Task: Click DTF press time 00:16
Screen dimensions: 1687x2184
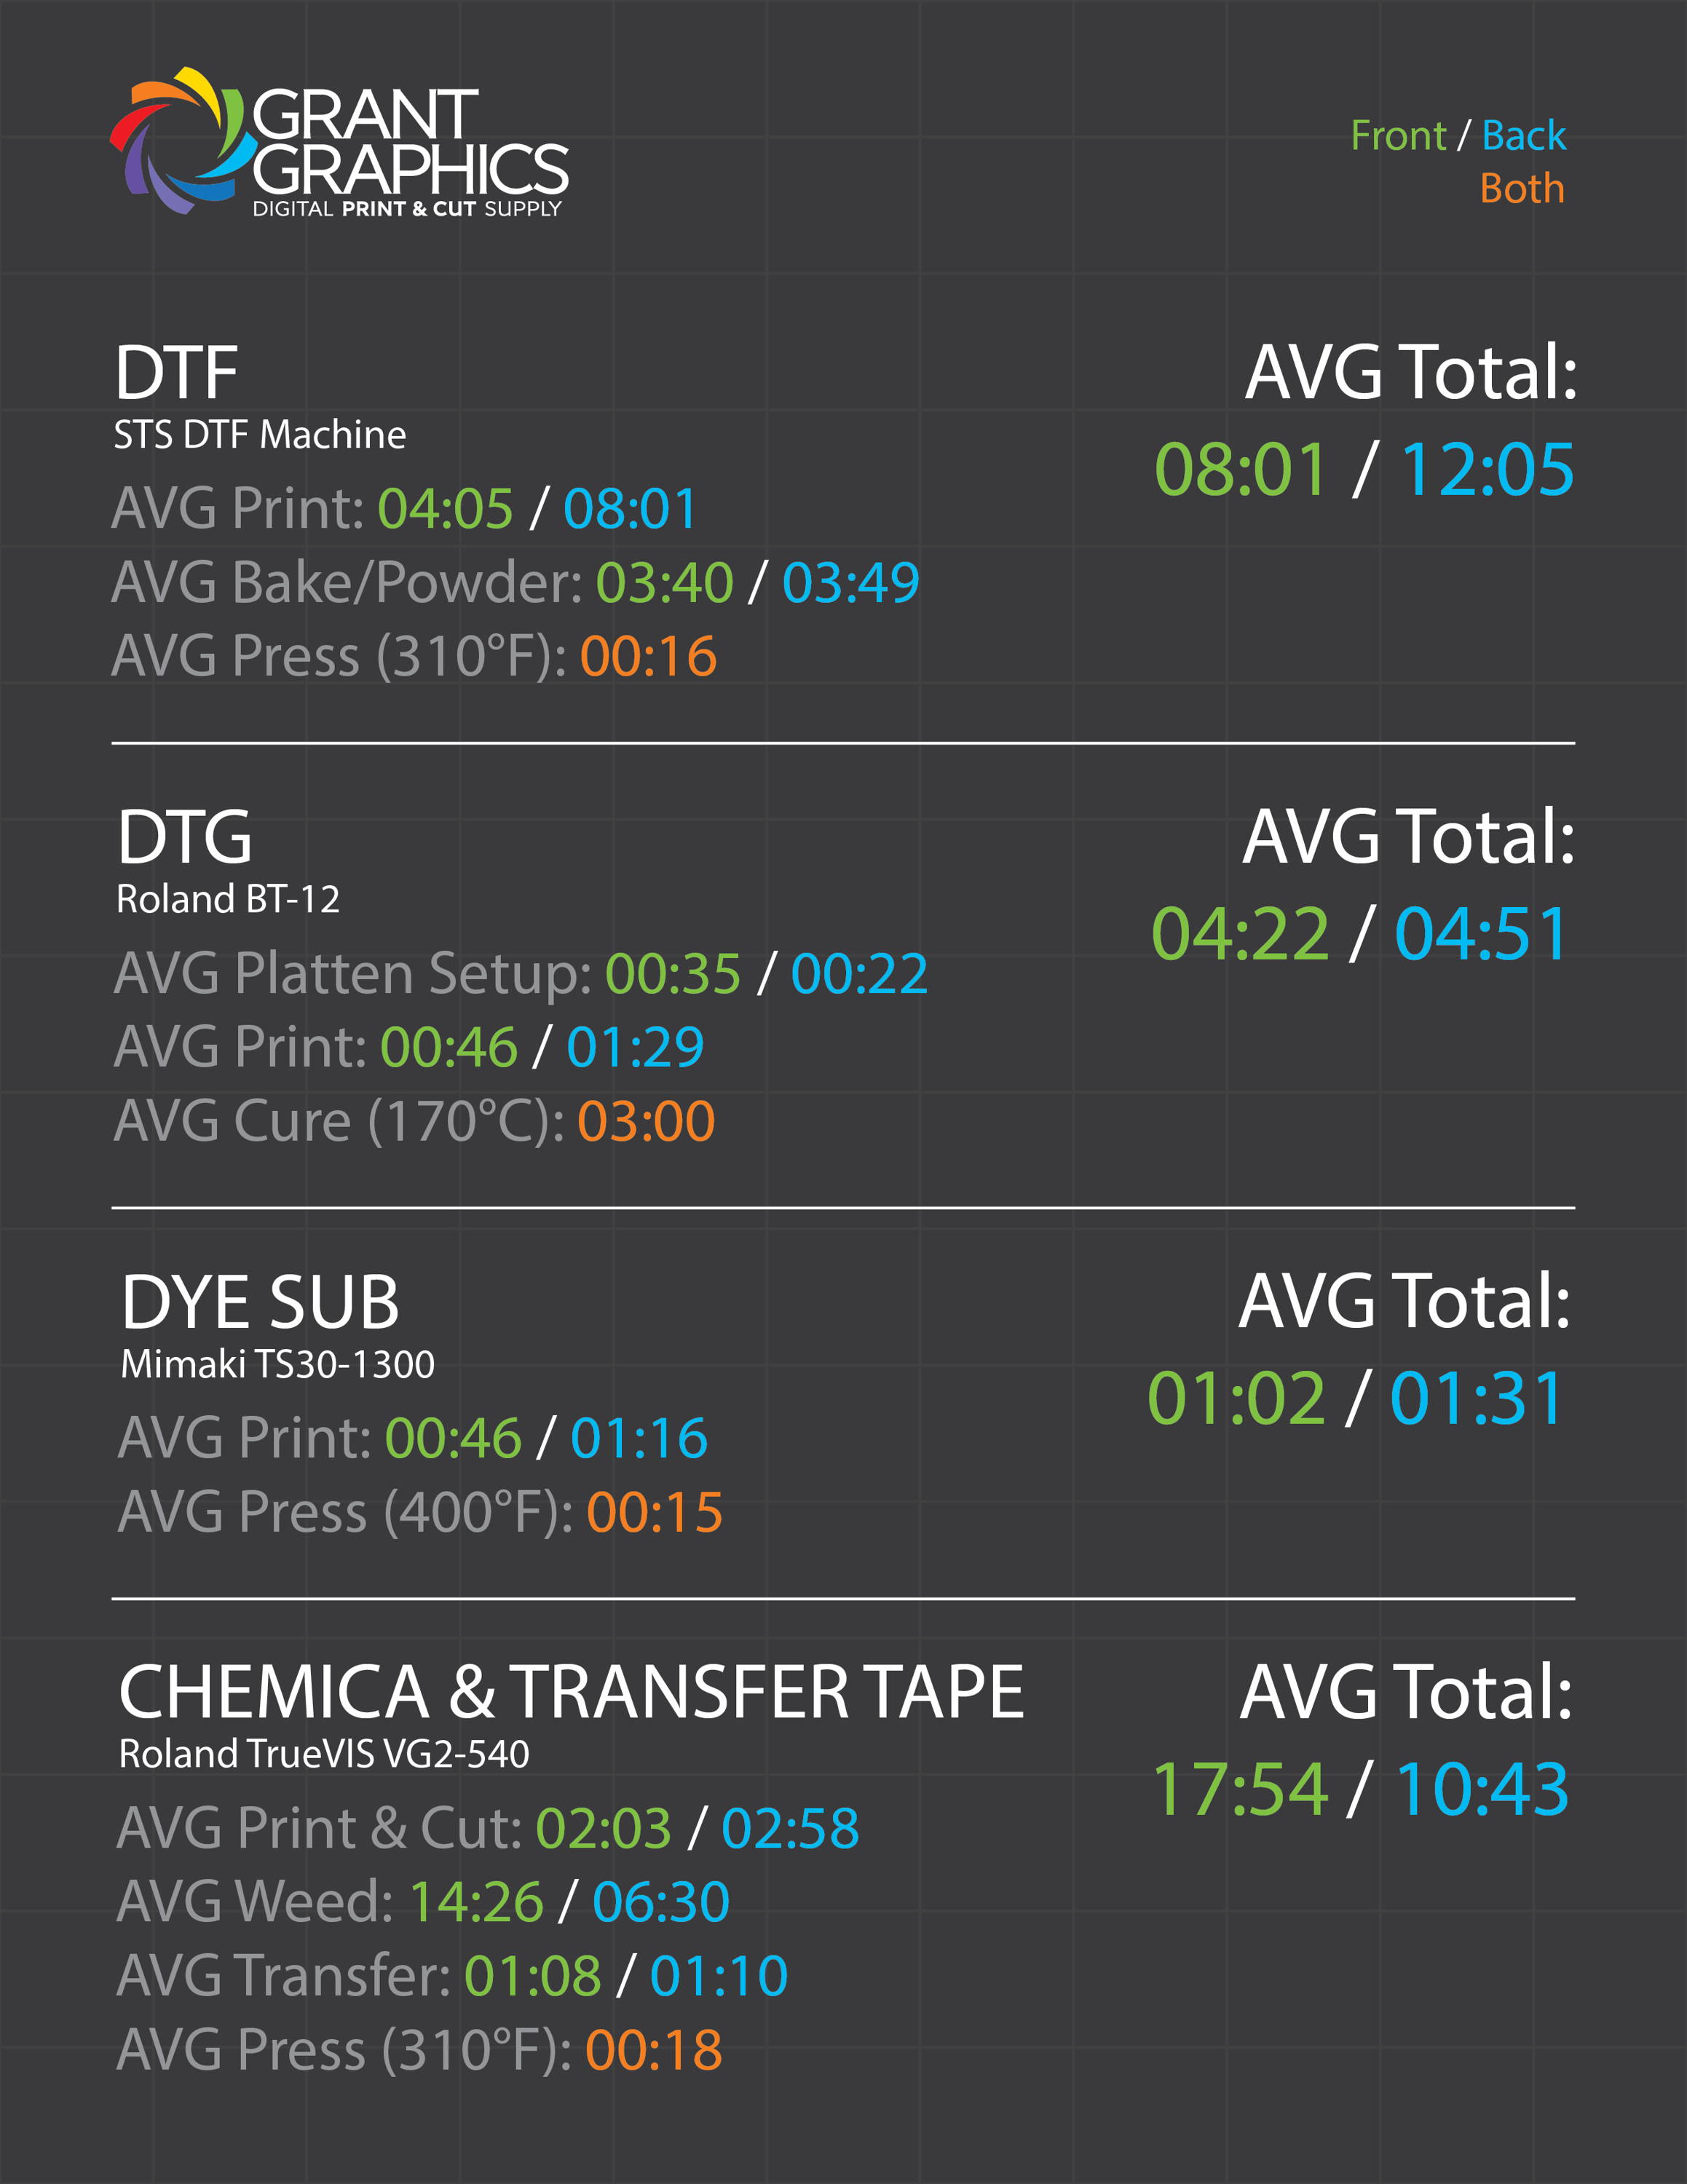Action: pos(648,657)
